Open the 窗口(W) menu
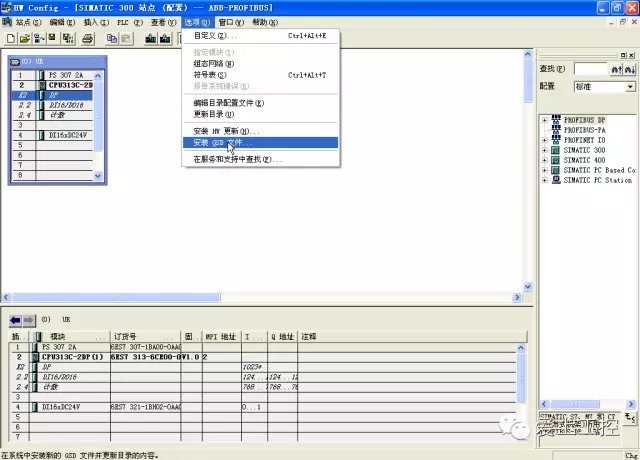 [x=231, y=22]
